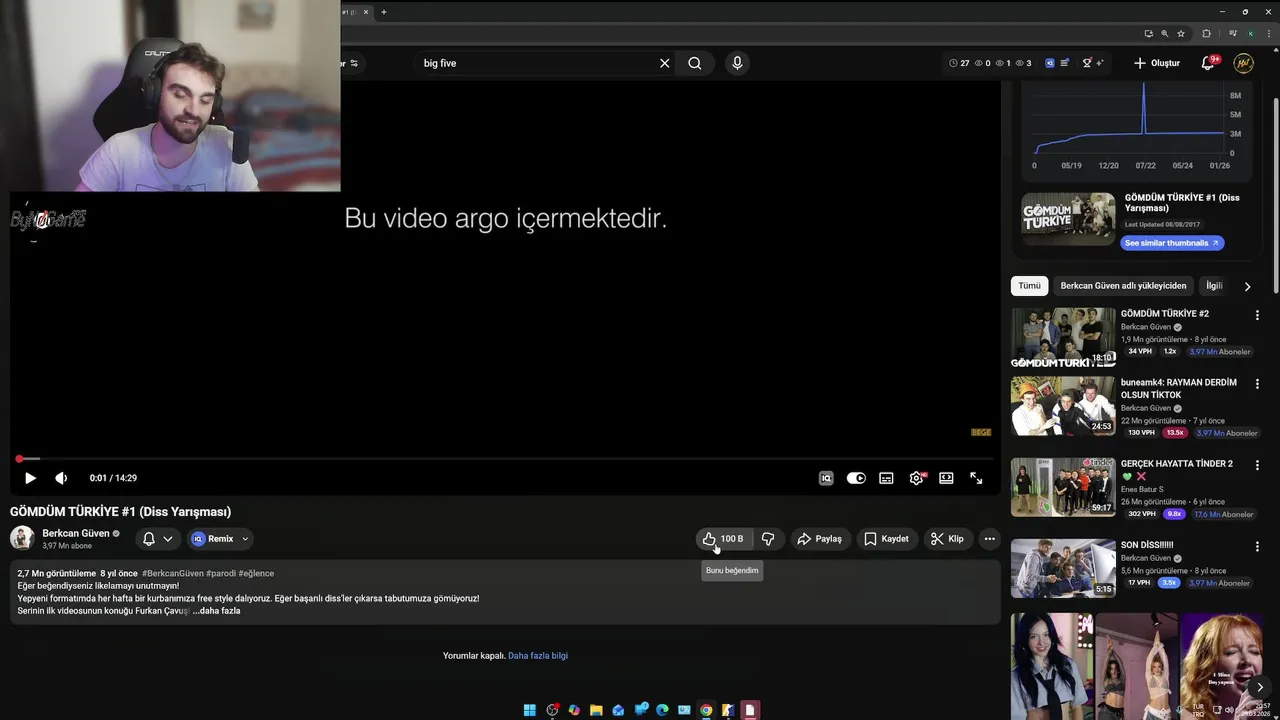Open the blue vidIQ icon in the header
Viewport: 1280px width, 720px height.
coord(1049,63)
